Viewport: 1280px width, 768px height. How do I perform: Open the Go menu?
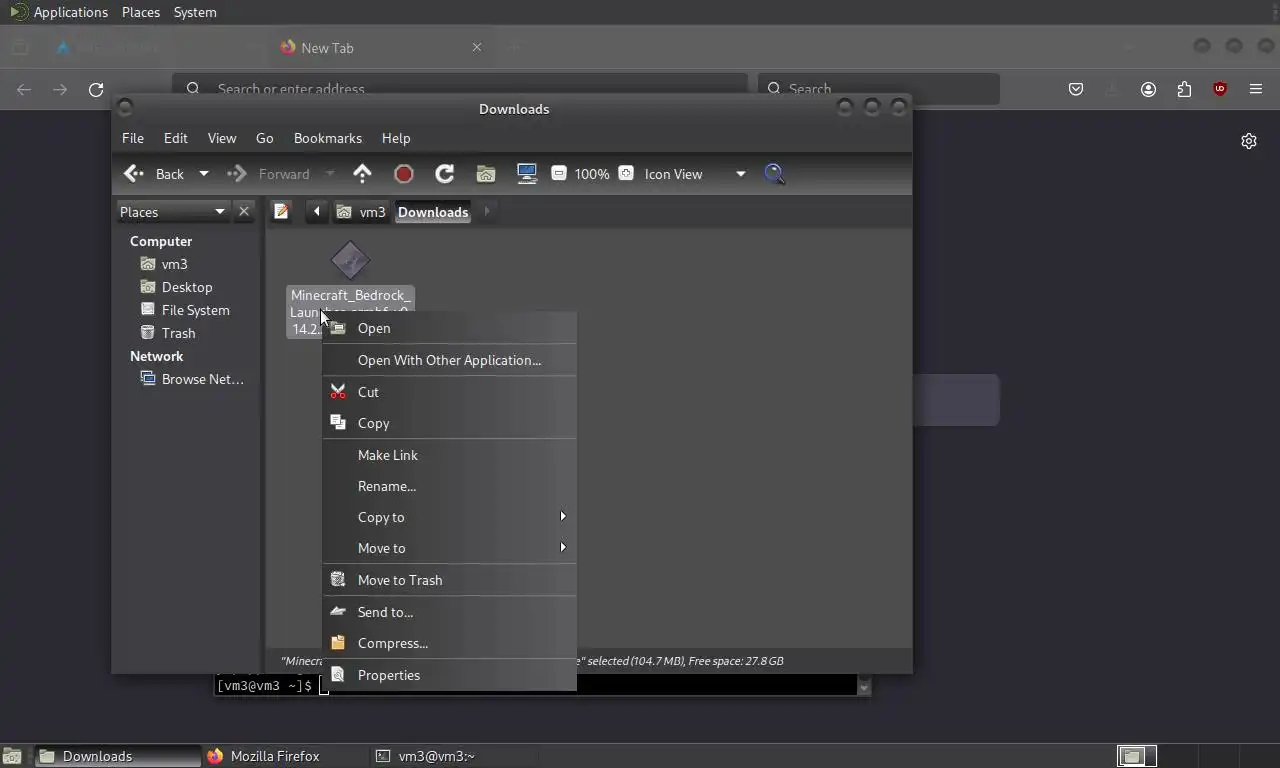pos(264,138)
